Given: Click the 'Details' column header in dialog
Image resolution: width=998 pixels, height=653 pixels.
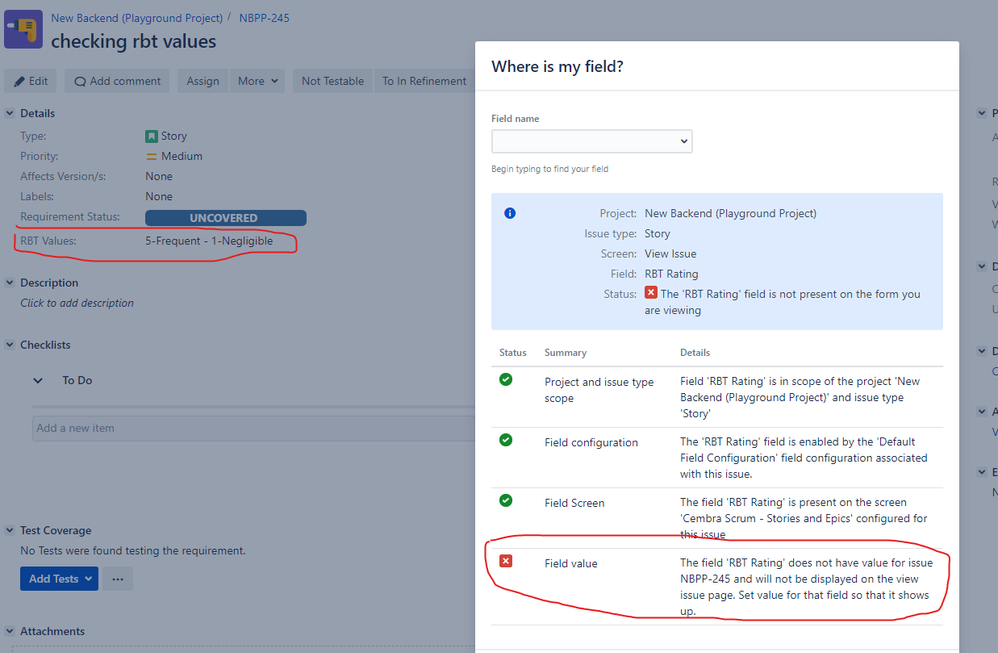Looking at the screenshot, I should tap(695, 353).
